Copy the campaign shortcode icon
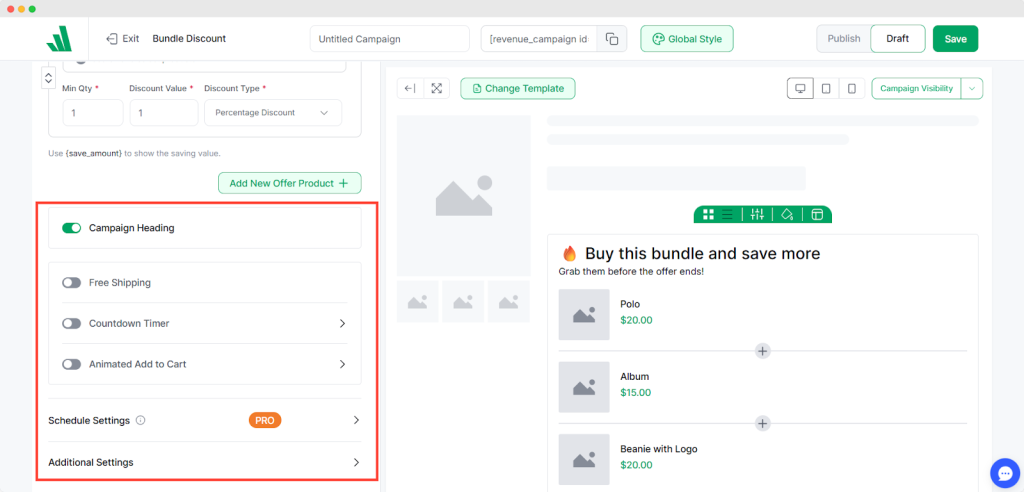This screenshot has height=492, width=1024. [x=612, y=39]
